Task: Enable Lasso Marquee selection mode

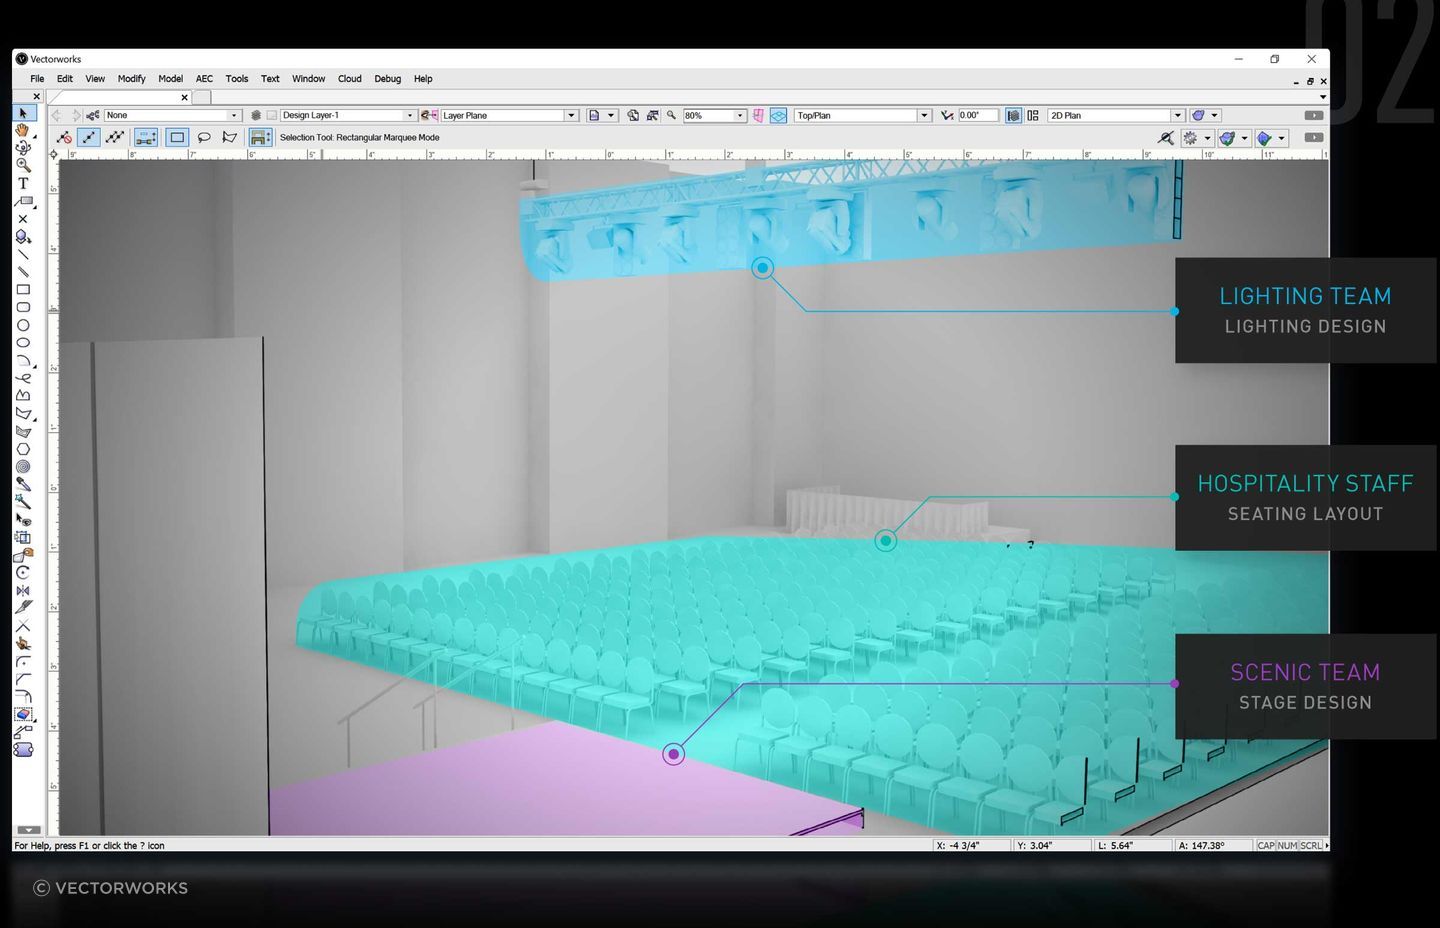Action: coord(204,138)
